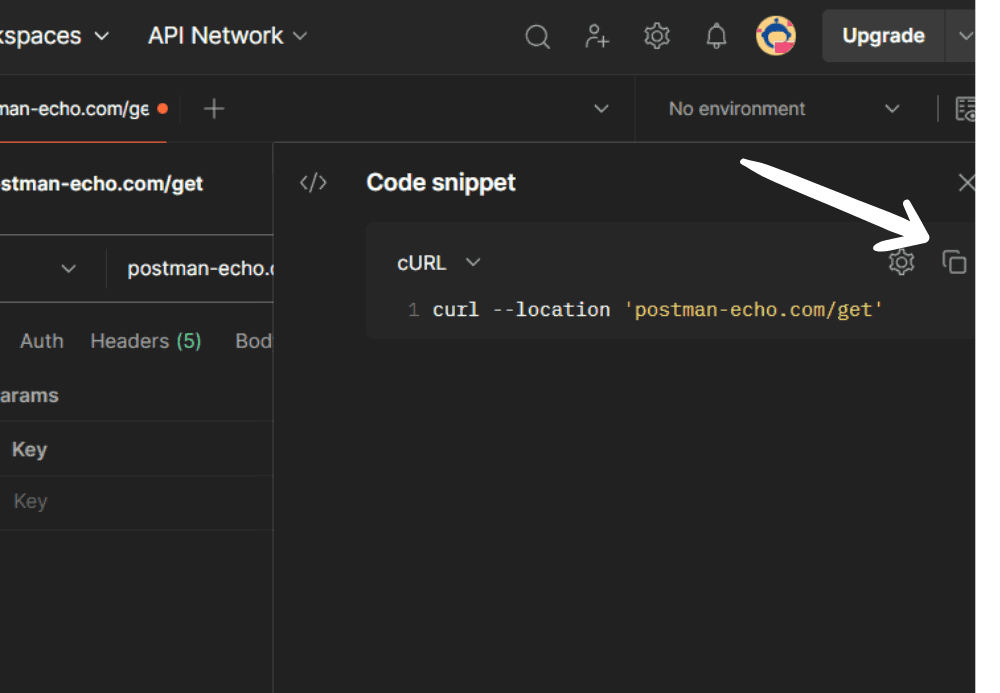Viewport: 1000px width, 693px height.
Task: Expand the arrow next to Upgrade
Action: [x=963, y=36]
